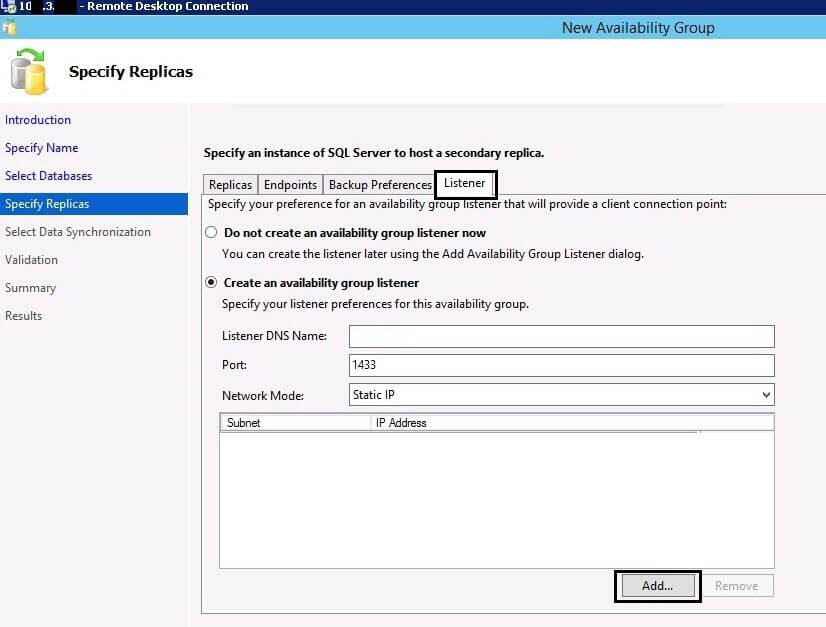This screenshot has height=627, width=826.
Task: Open the Specify Name step in sidebar
Action: (x=41, y=148)
